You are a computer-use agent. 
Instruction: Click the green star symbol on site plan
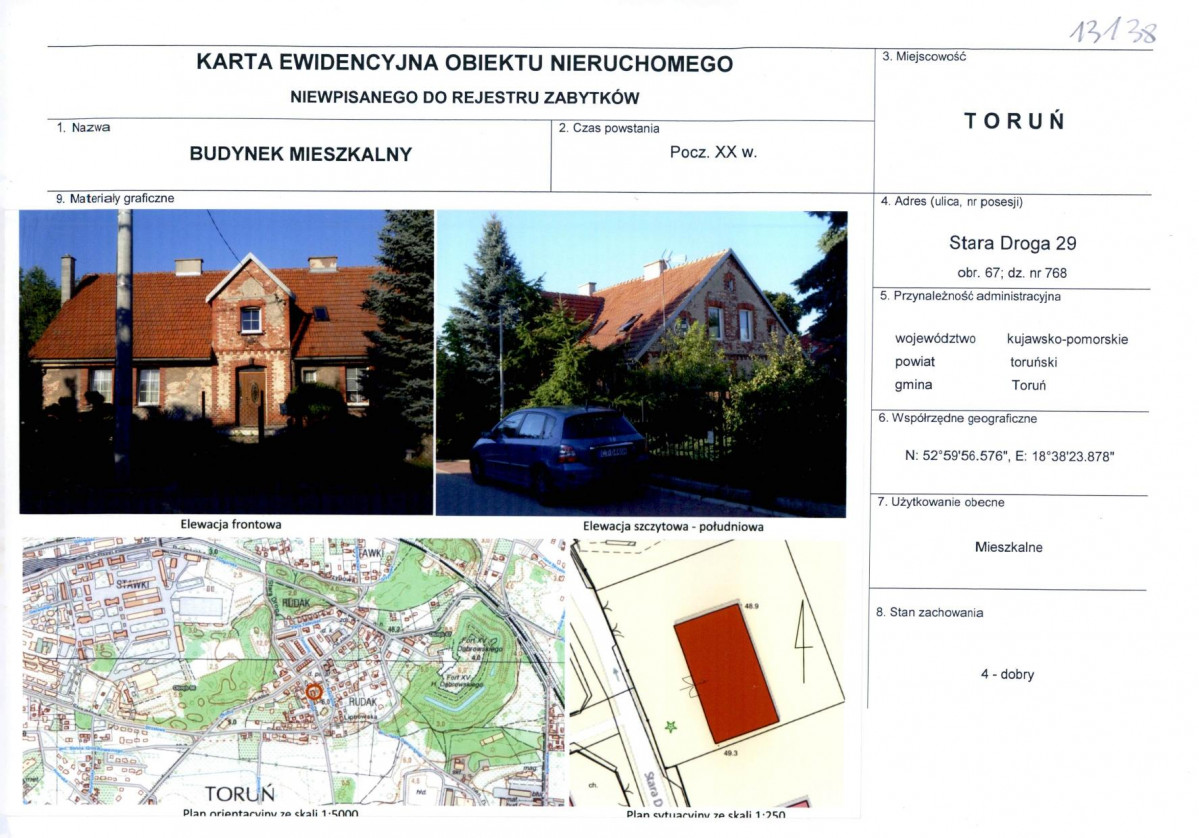click(671, 726)
